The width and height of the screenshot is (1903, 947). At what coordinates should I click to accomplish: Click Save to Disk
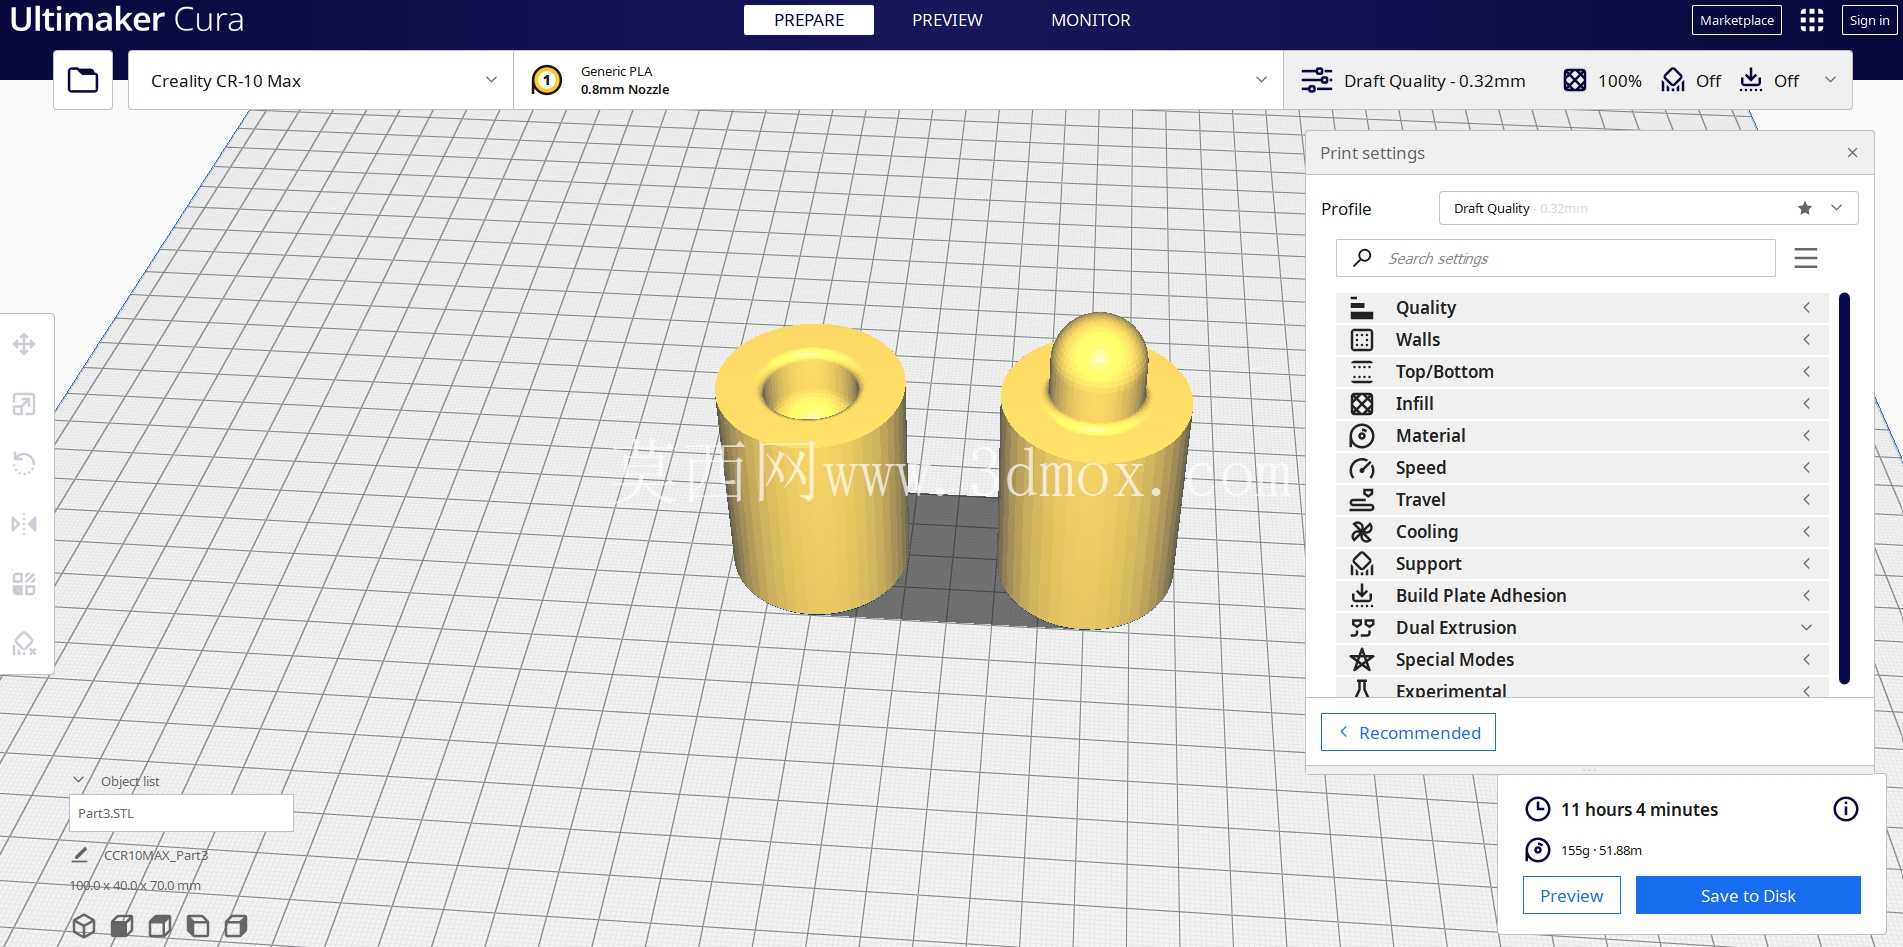coord(1748,896)
